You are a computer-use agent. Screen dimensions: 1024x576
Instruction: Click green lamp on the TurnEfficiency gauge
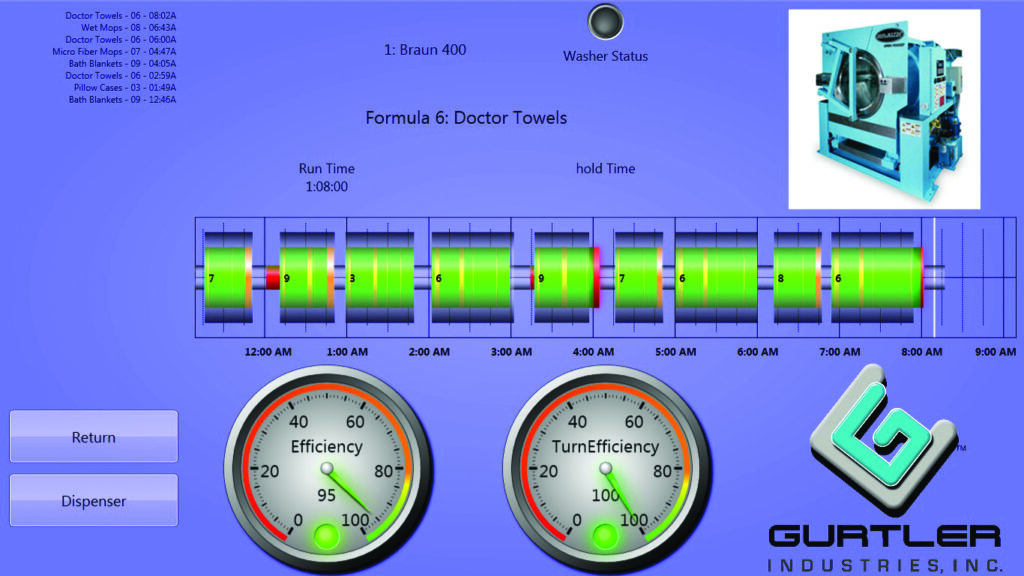[x=605, y=536]
